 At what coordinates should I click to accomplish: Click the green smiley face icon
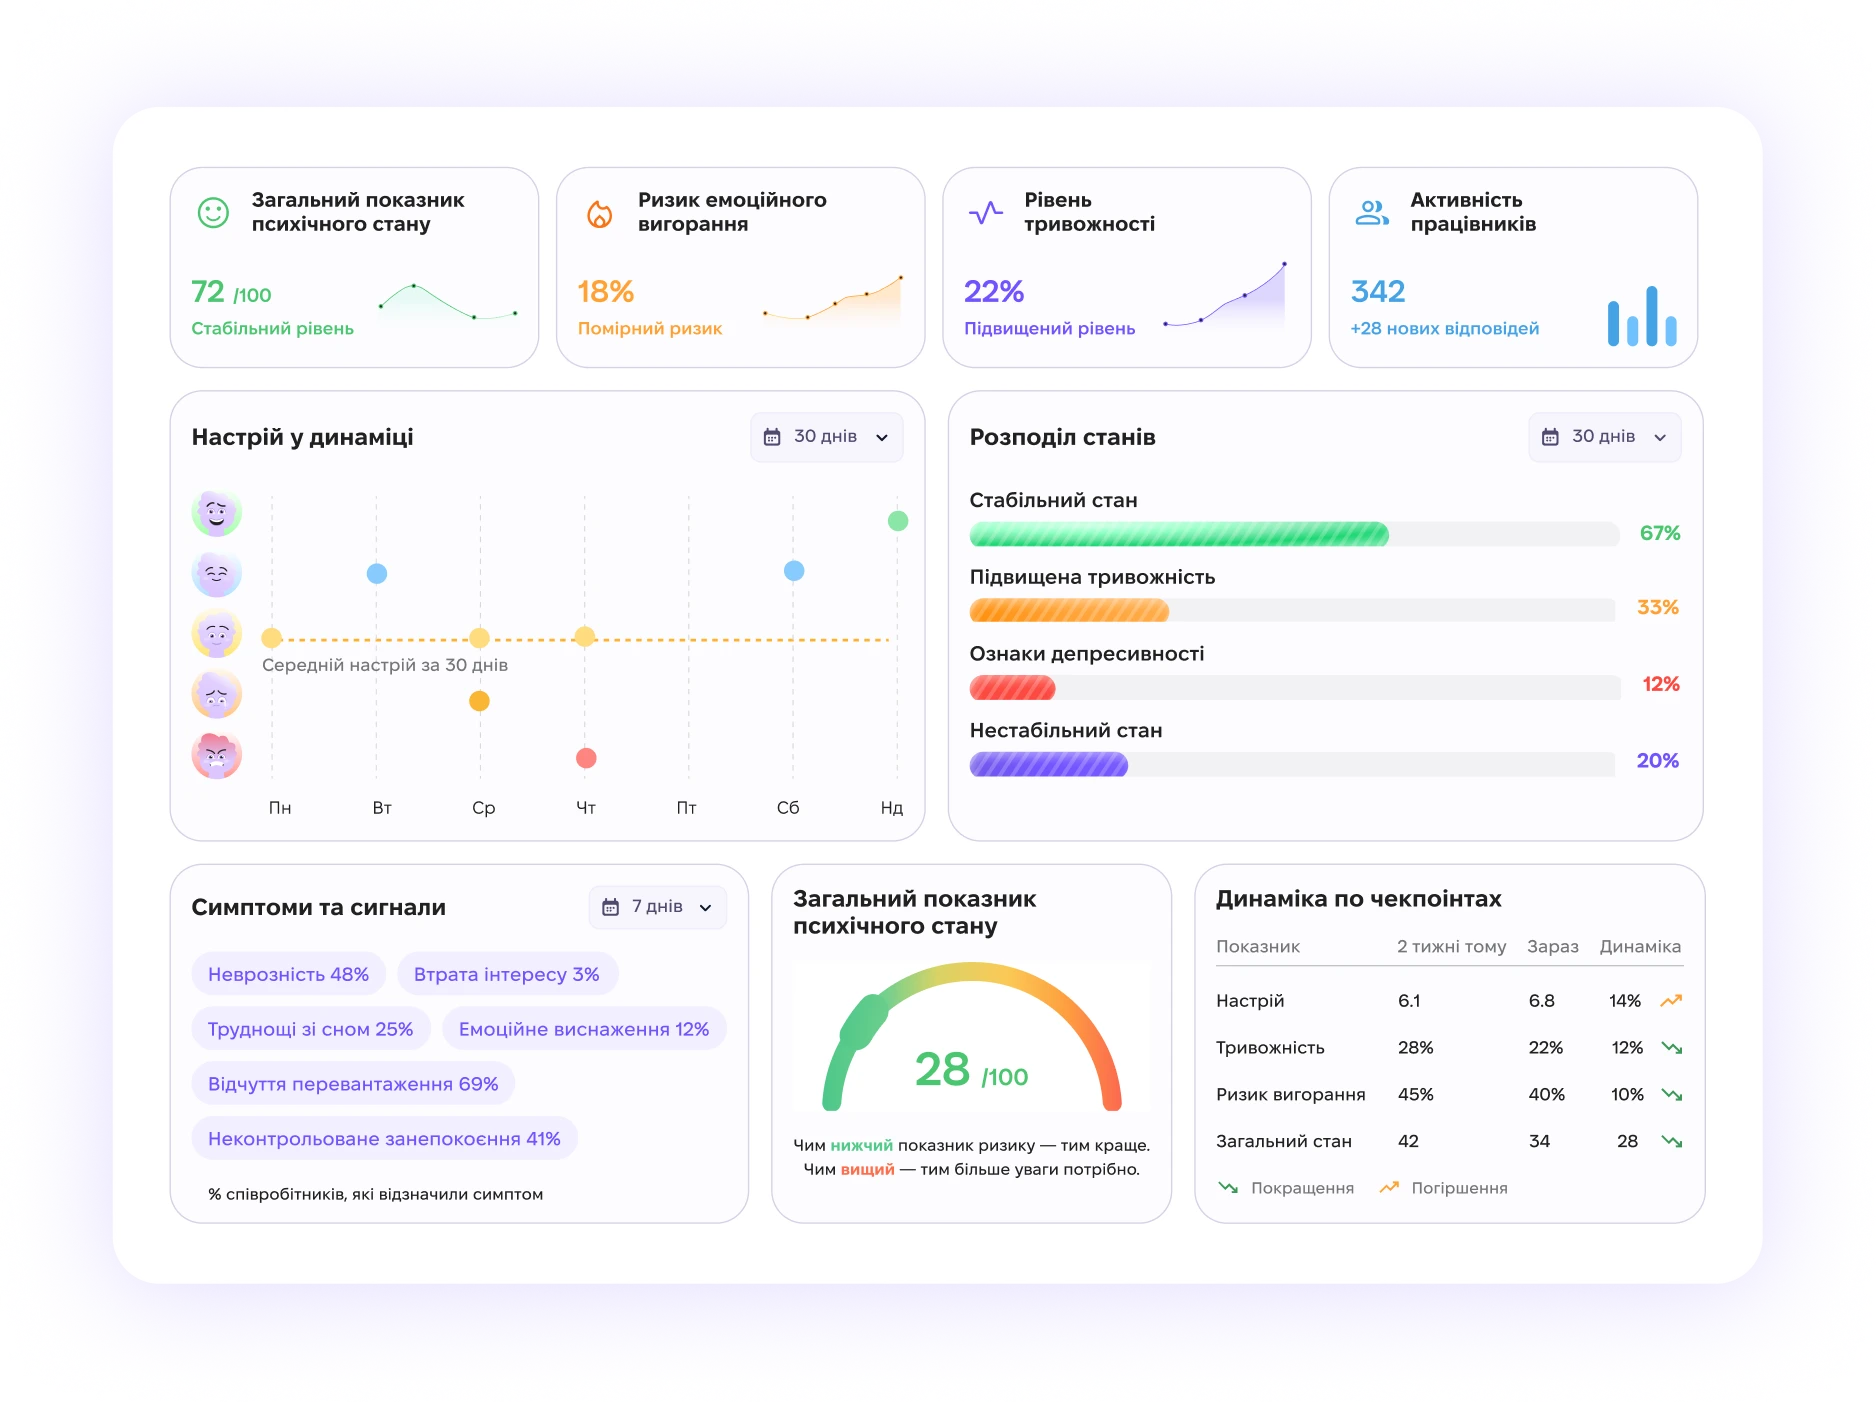pos(213,212)
